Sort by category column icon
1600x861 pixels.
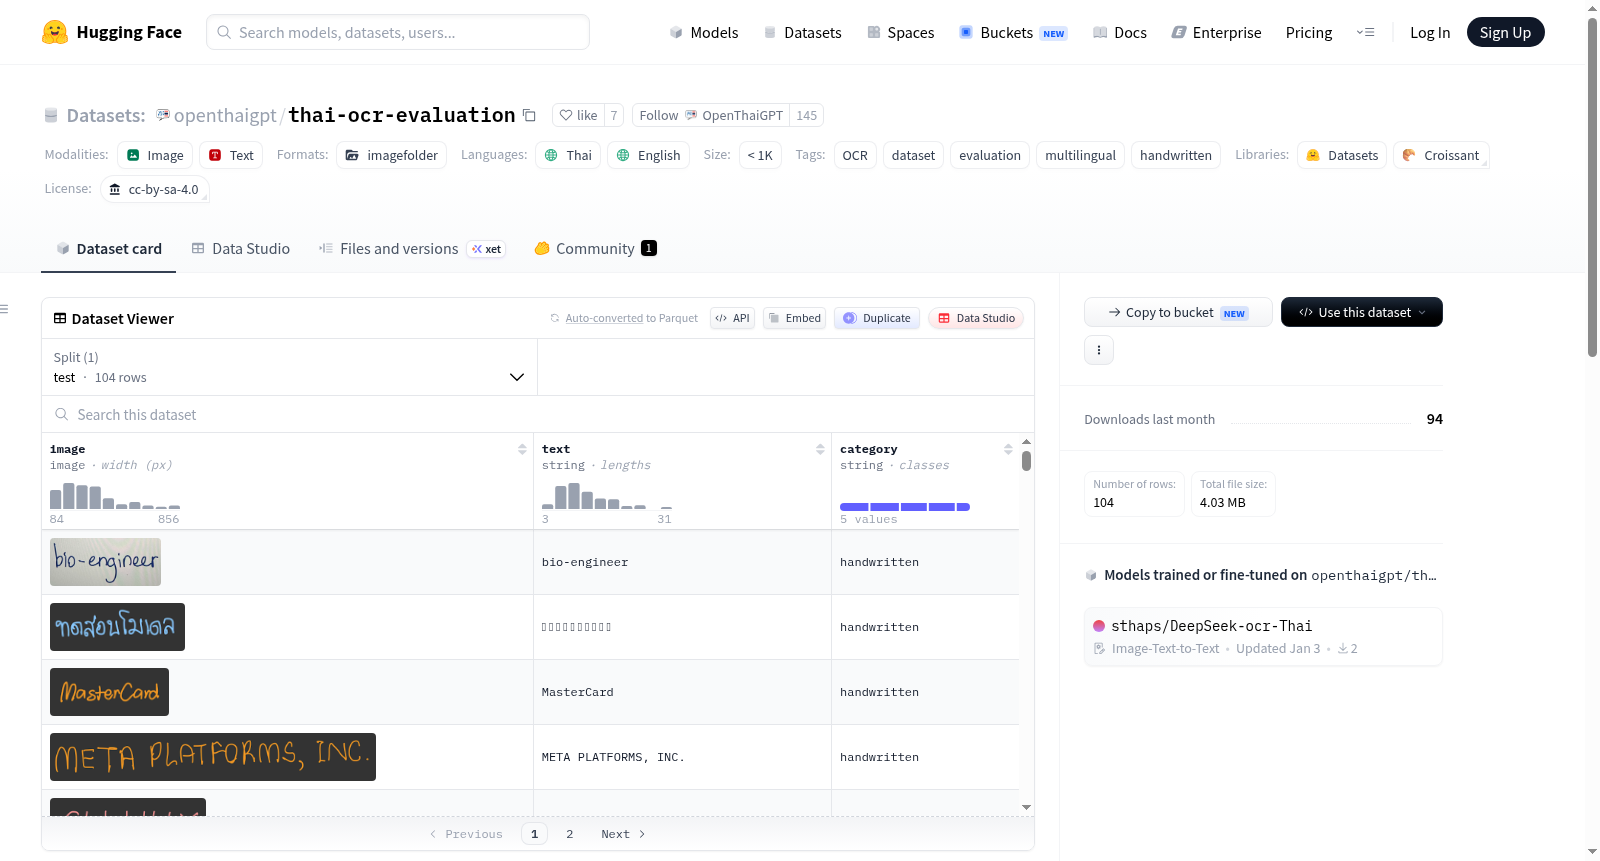point(1008,449)
